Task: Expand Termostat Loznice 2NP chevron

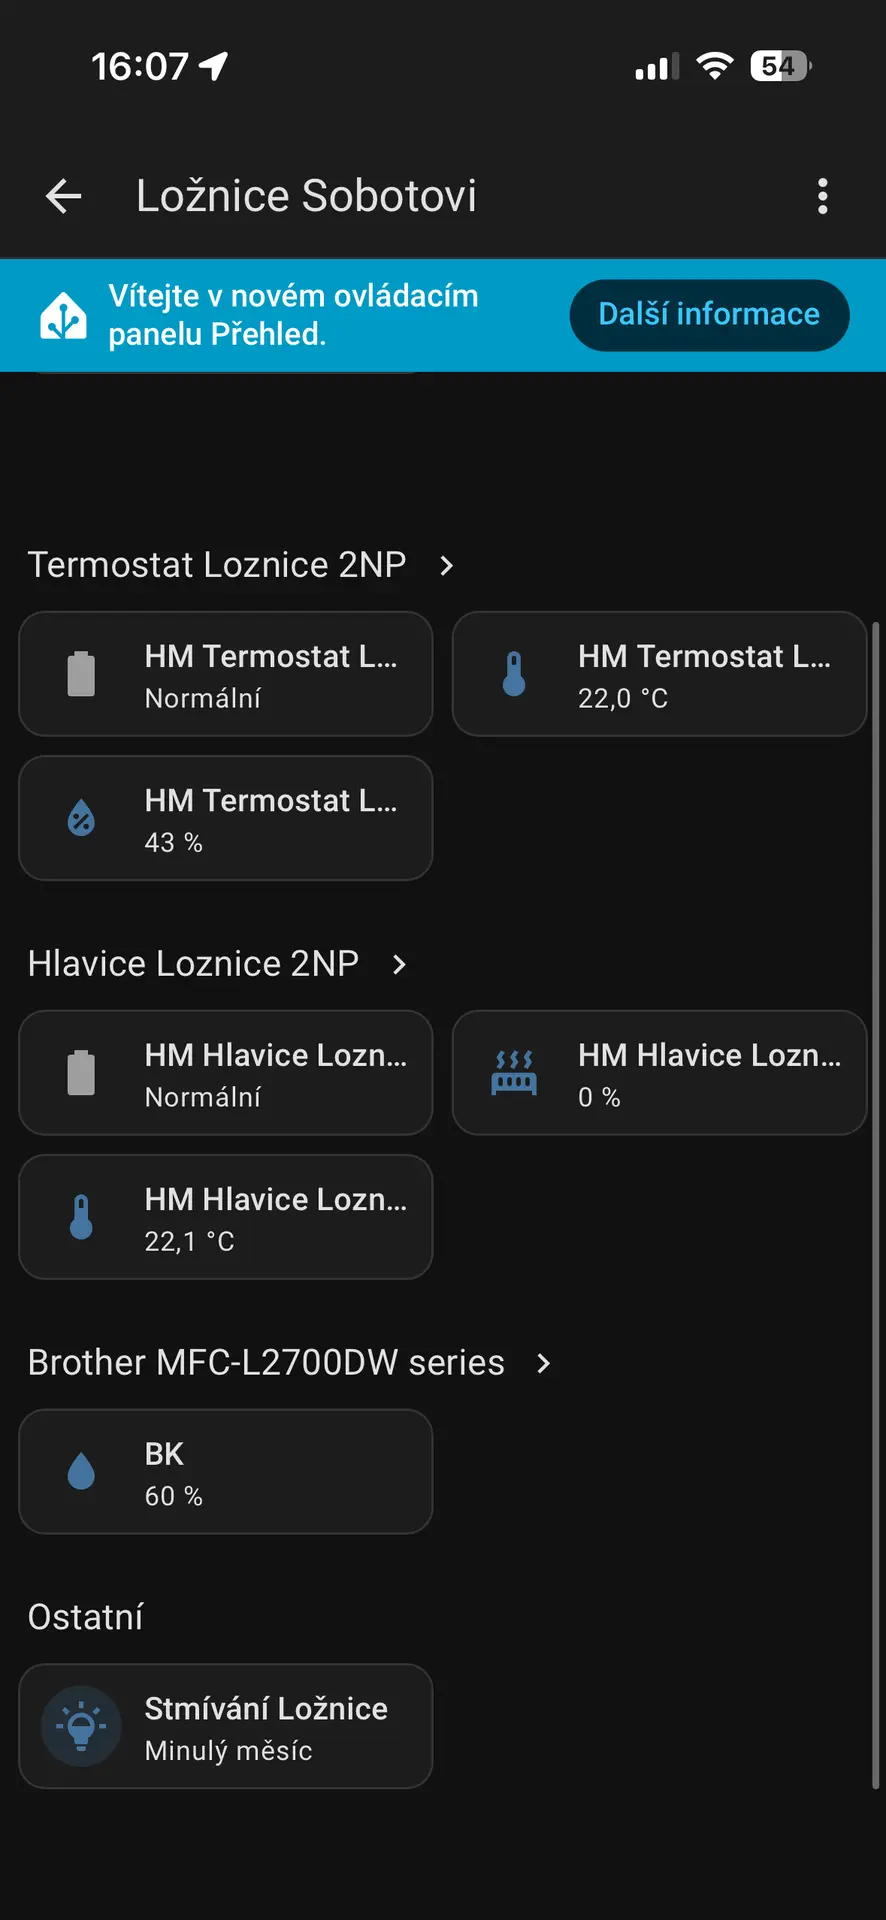Action: click(x=447, y=566)
